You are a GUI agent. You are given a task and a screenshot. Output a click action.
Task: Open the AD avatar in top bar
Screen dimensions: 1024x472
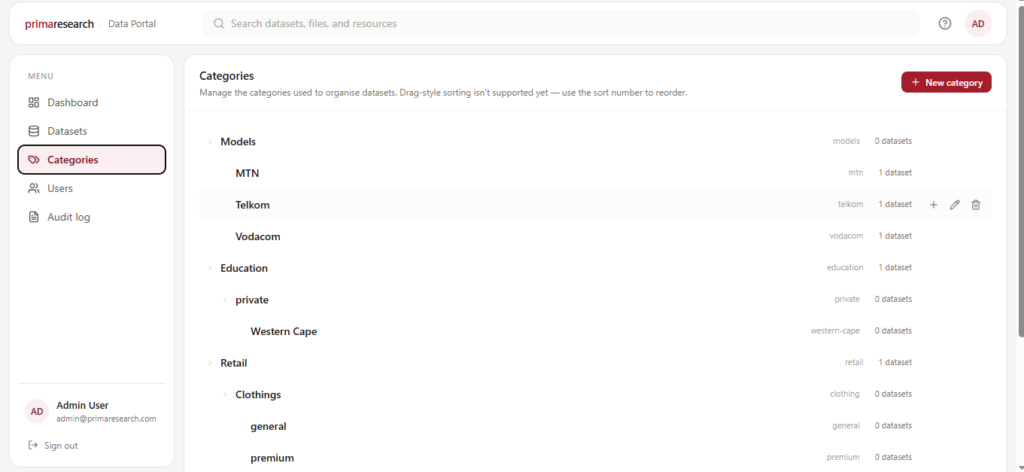pos(978,24)
